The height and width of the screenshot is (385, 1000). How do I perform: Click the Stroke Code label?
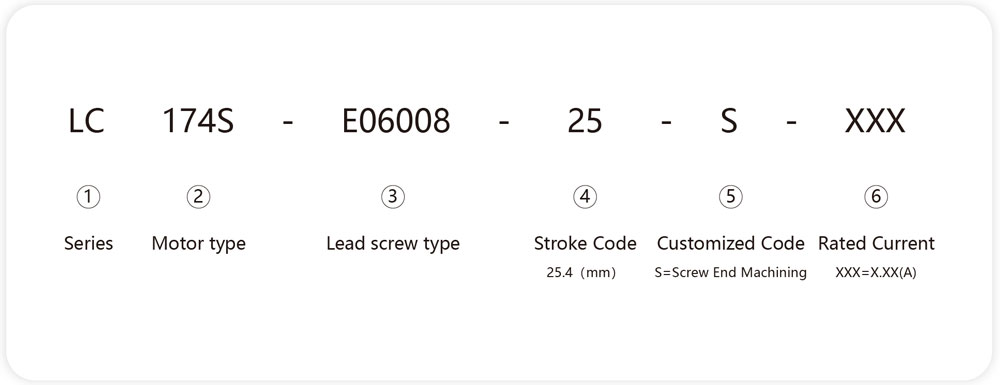(x=585, y=243)
